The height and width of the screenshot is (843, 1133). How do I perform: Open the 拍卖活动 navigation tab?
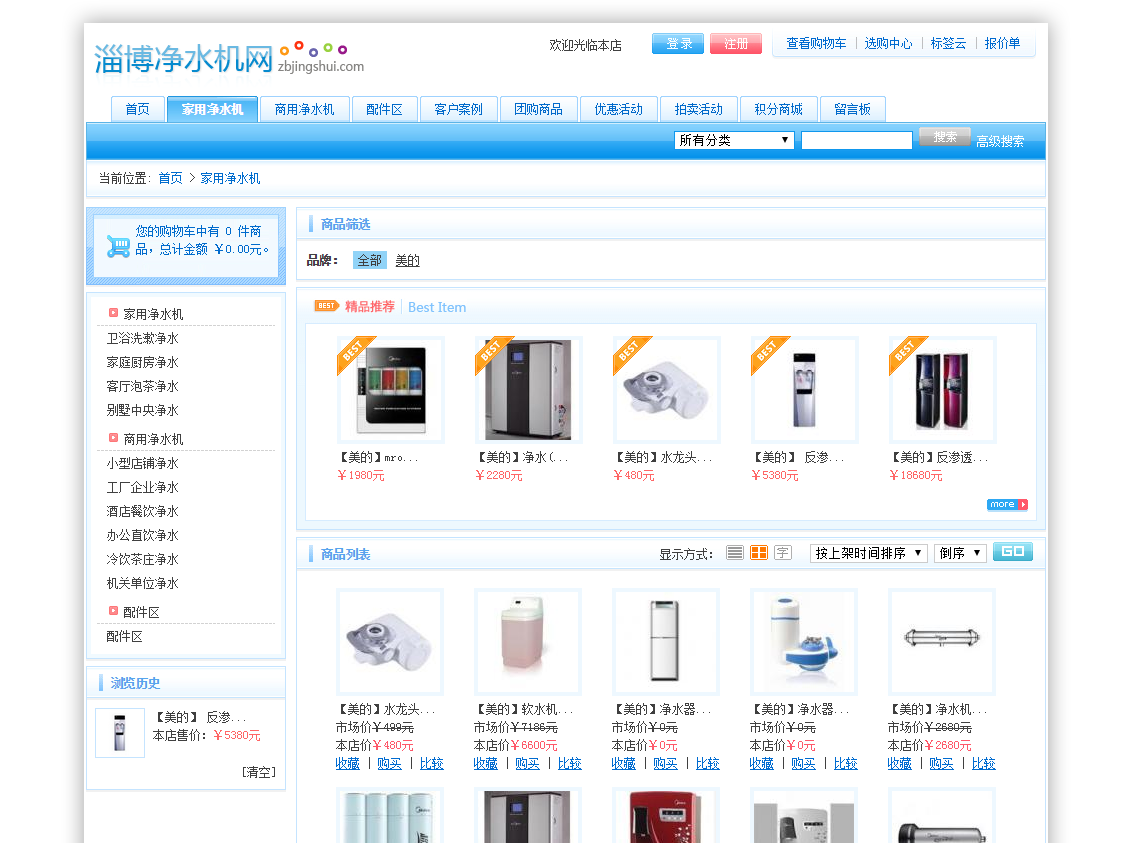tap(699, 109)
